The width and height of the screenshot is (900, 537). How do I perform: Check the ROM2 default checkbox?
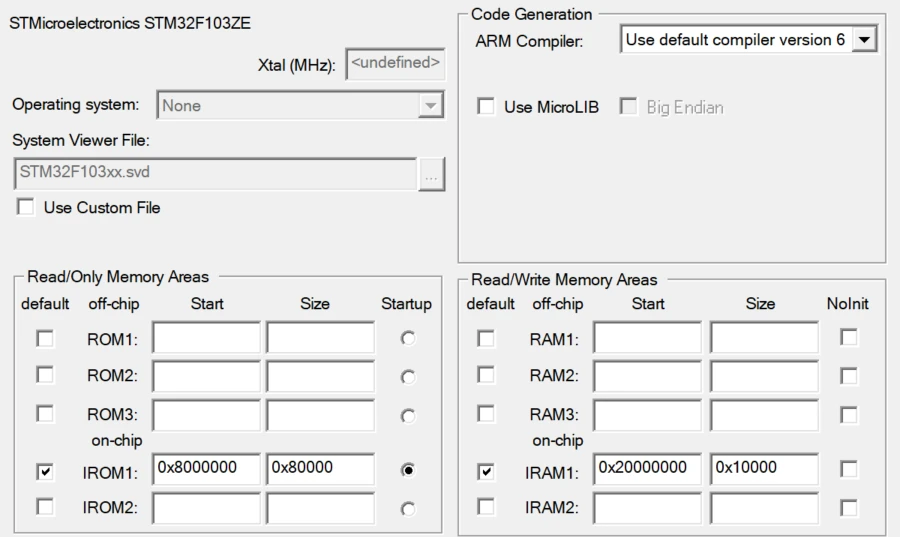click(45, 375)
